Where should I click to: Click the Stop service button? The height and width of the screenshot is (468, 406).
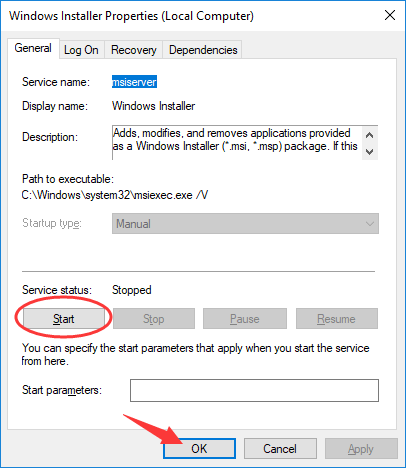pos(154,319)
